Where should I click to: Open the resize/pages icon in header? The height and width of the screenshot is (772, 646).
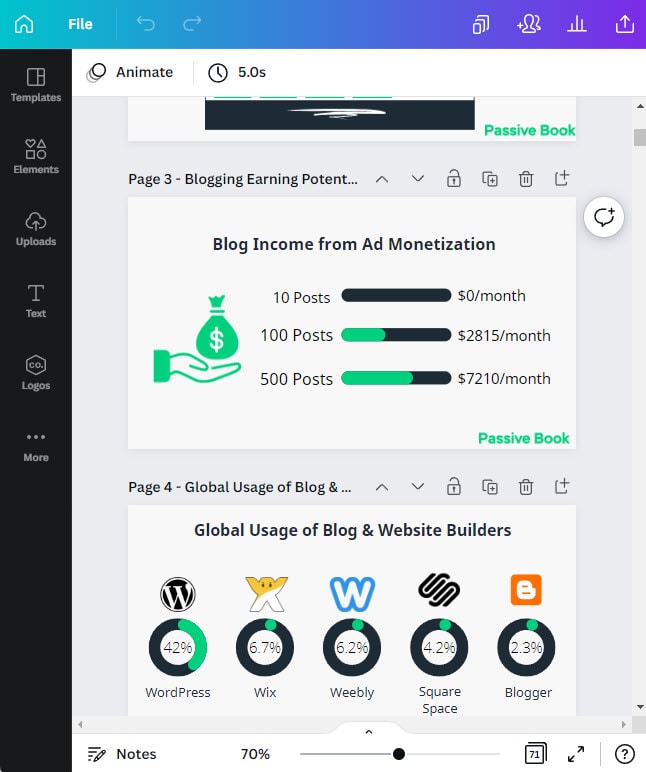pyautogui.click(x=481, y=24)
